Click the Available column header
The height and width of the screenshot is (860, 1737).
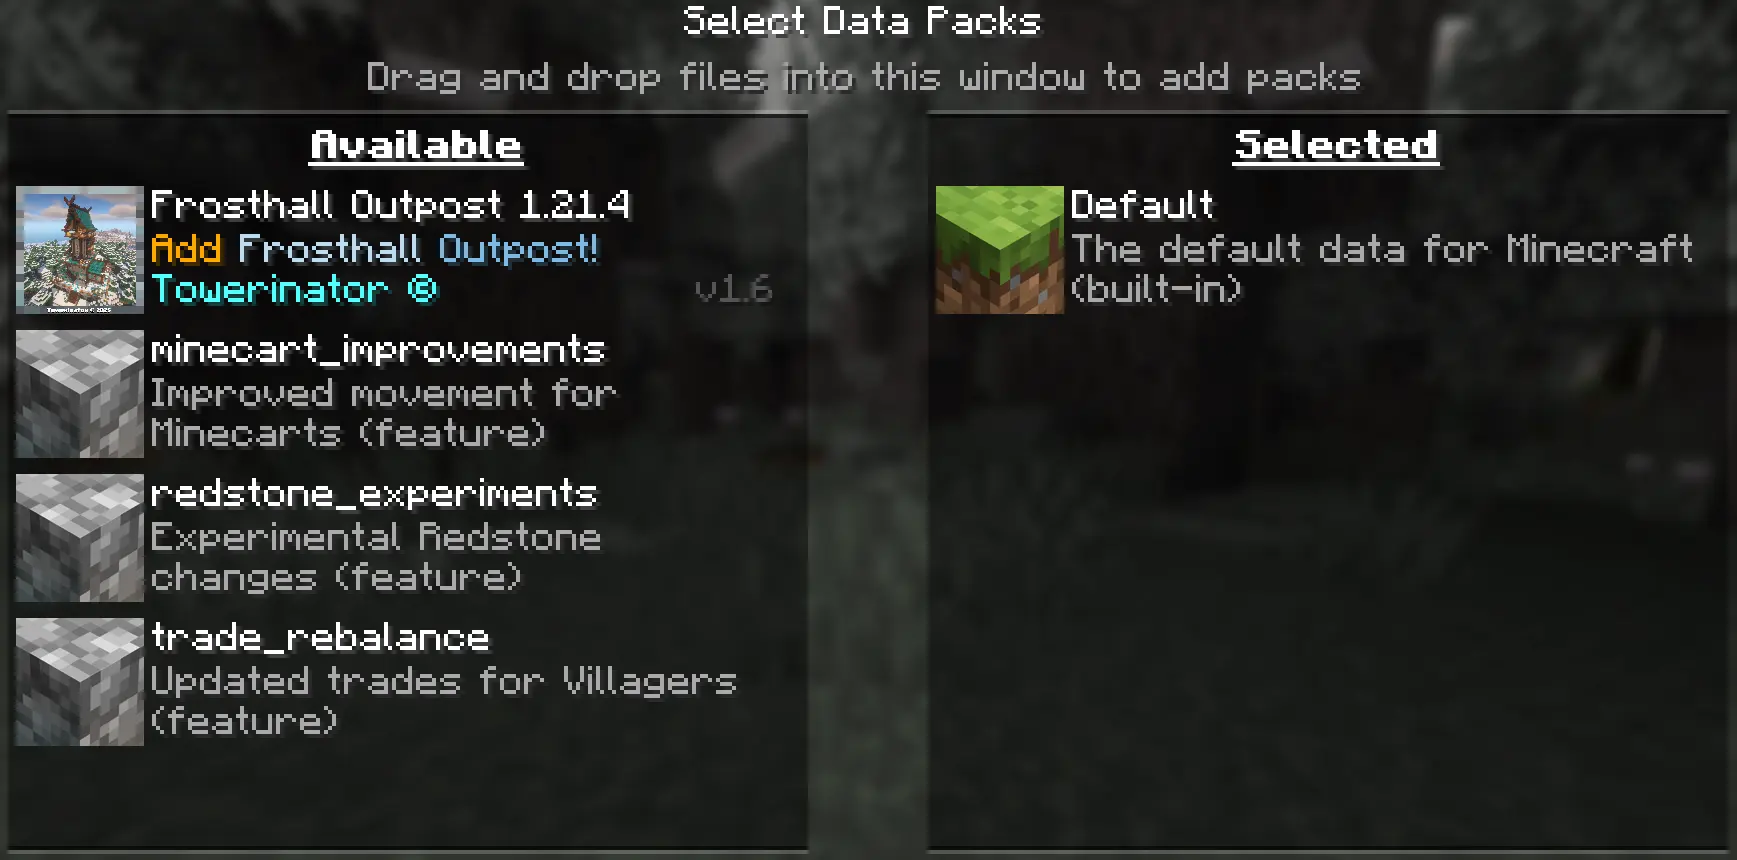click(x=416, y=146)
